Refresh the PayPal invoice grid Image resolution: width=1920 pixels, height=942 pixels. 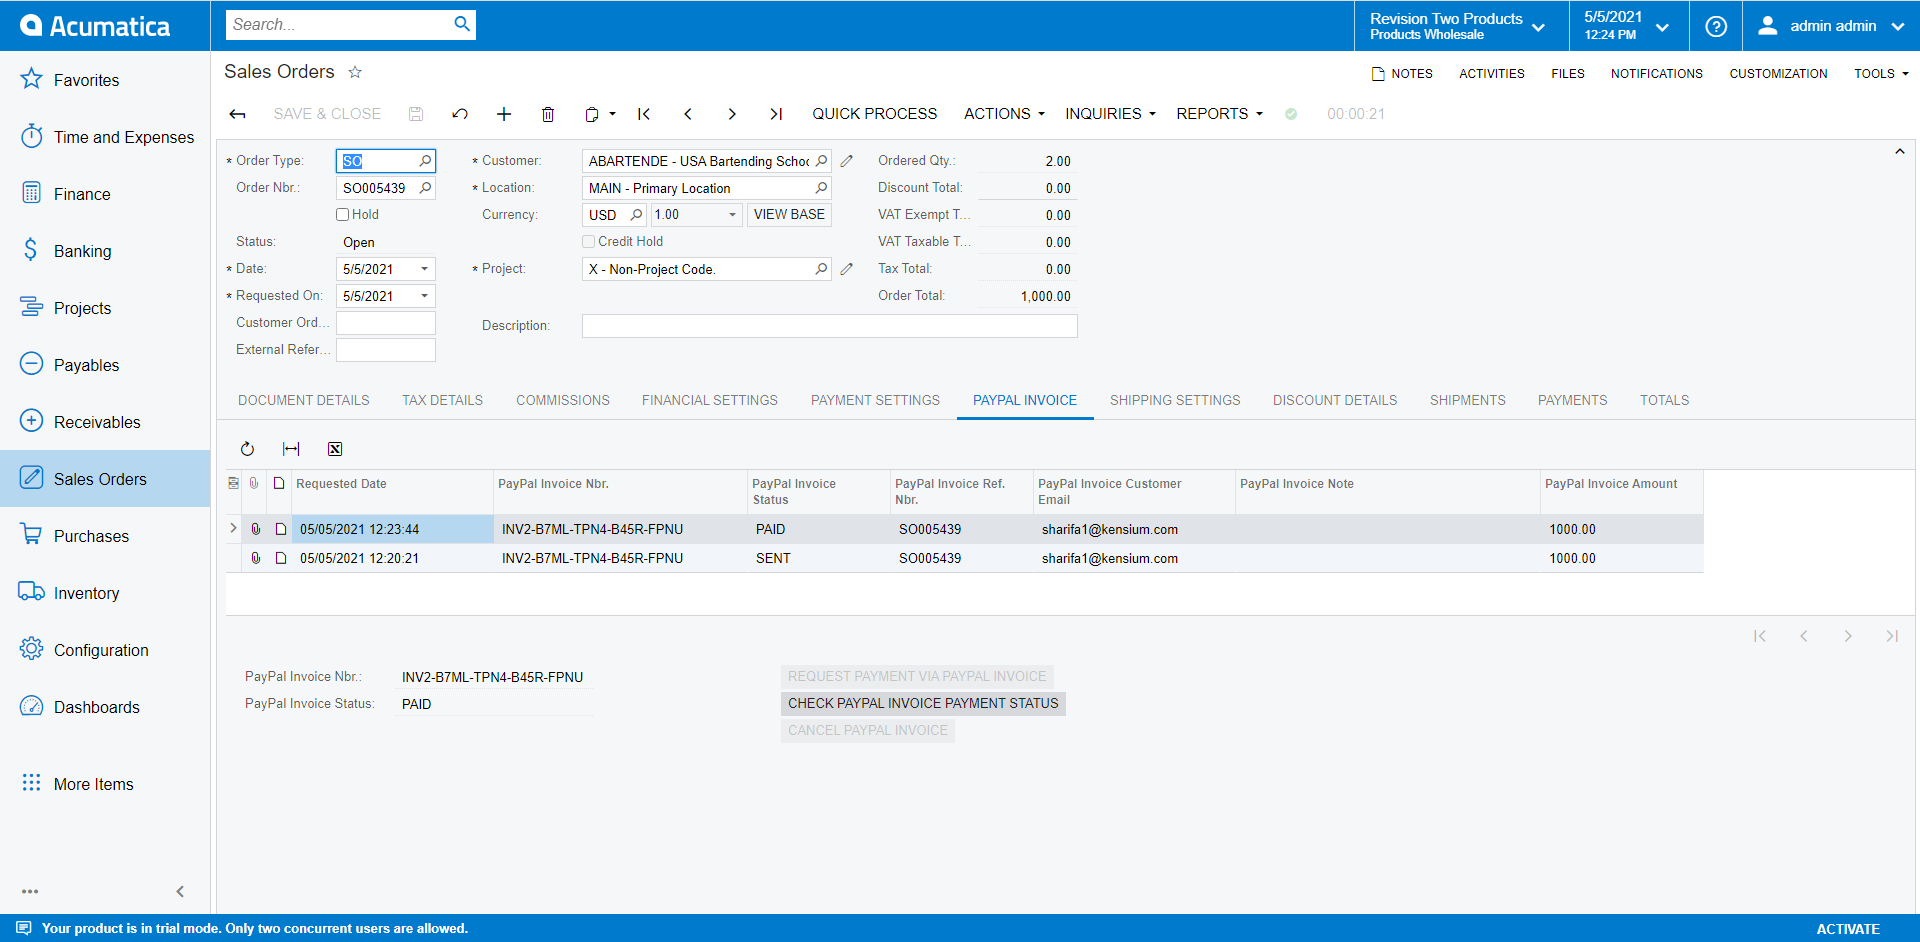click(247, 449)
